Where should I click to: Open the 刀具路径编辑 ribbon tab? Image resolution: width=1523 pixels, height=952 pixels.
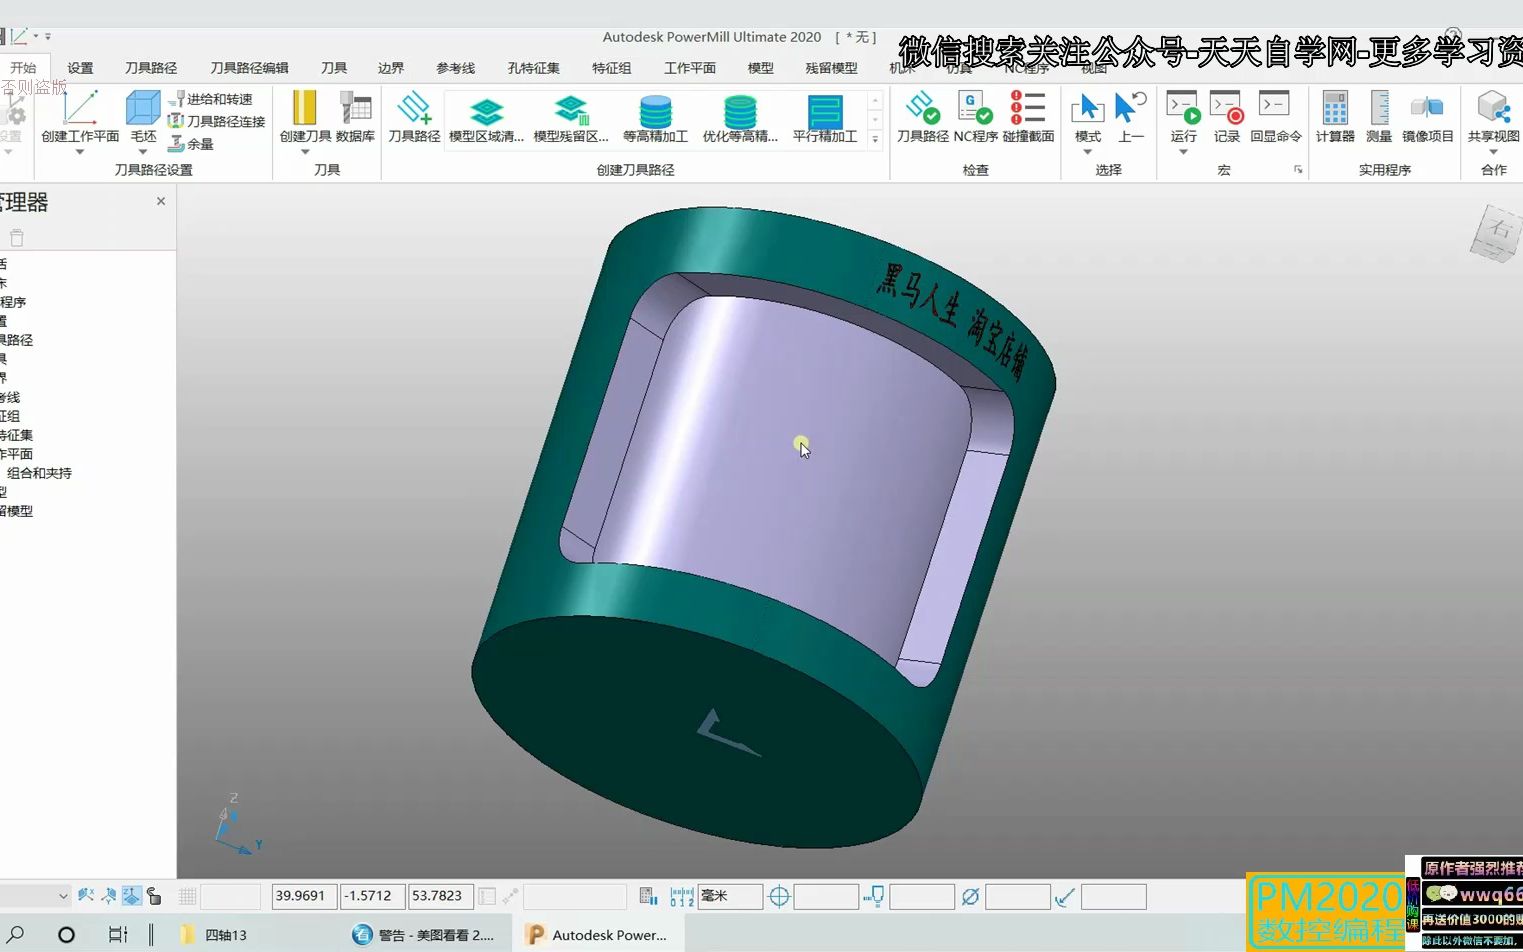249,68
